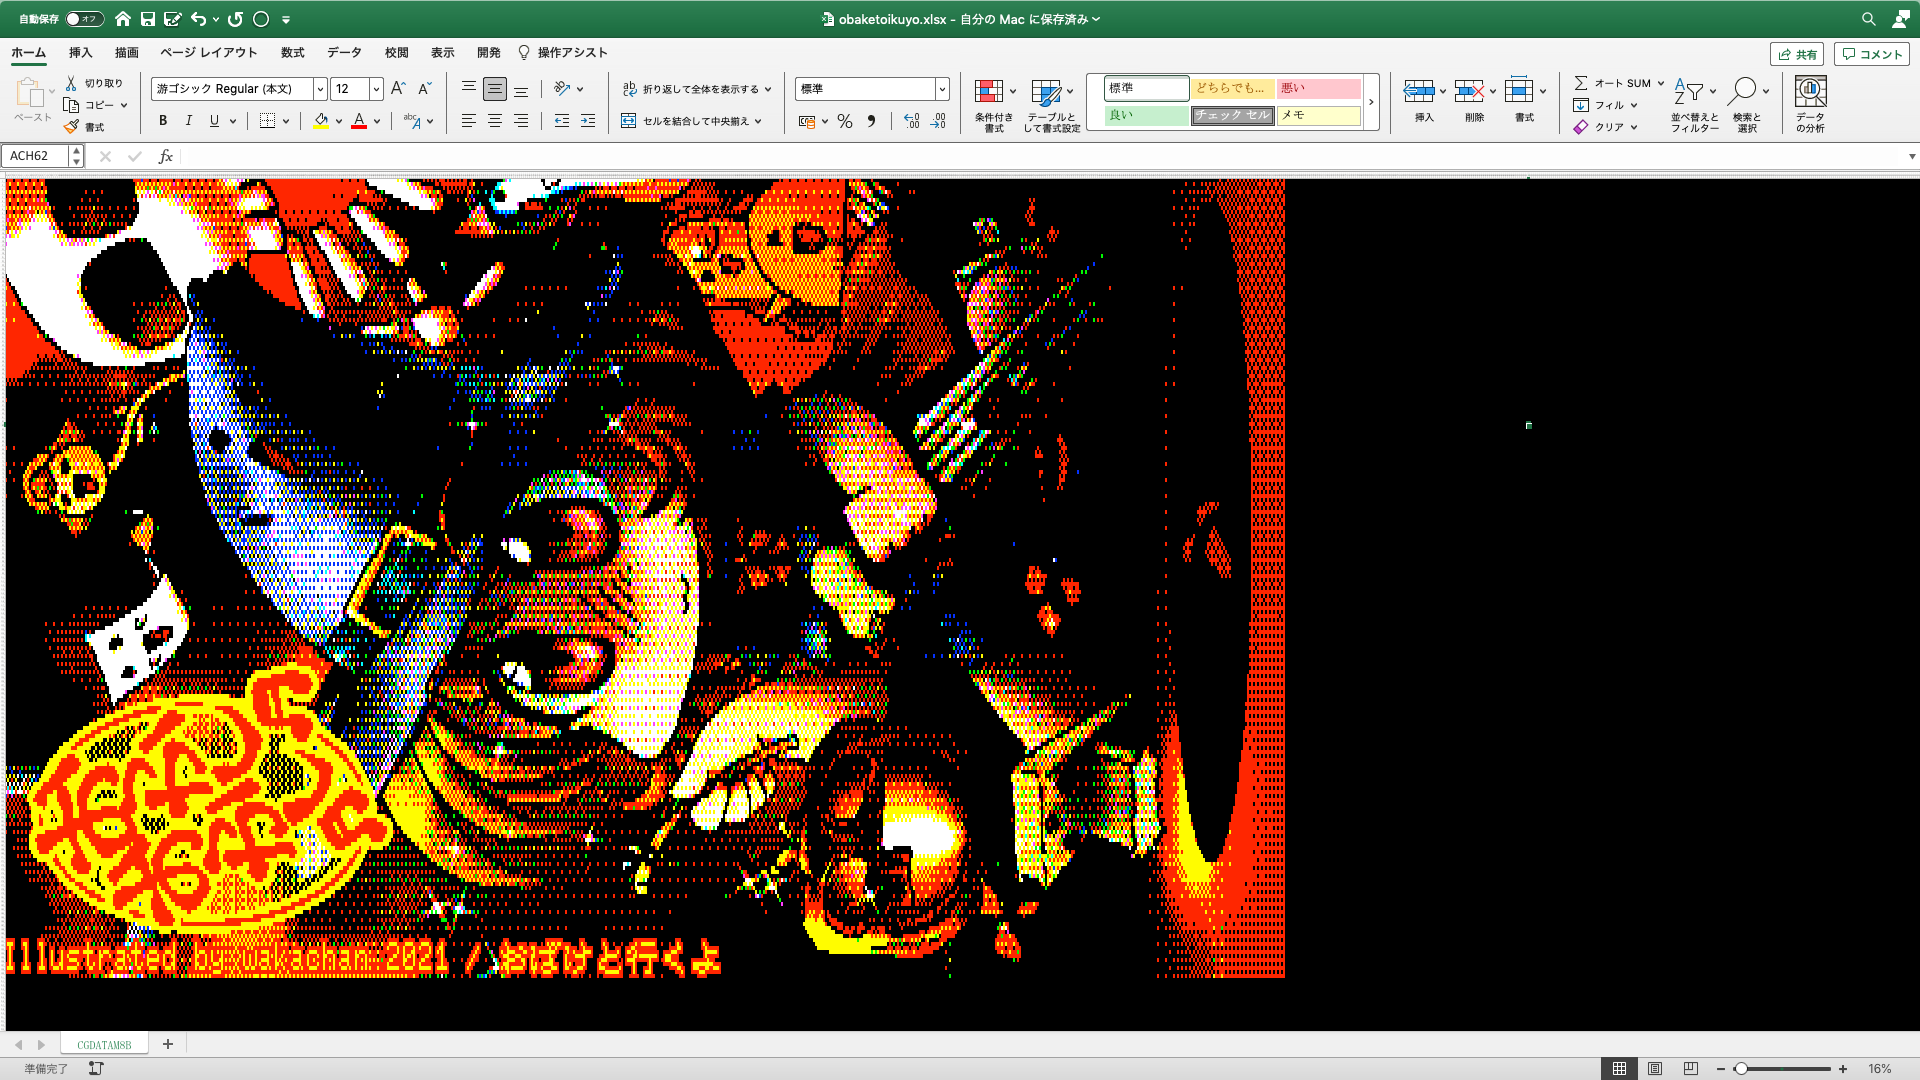Click the 共有 share button
This screenshot has width=1920, height=1080.
(1797, 54)
